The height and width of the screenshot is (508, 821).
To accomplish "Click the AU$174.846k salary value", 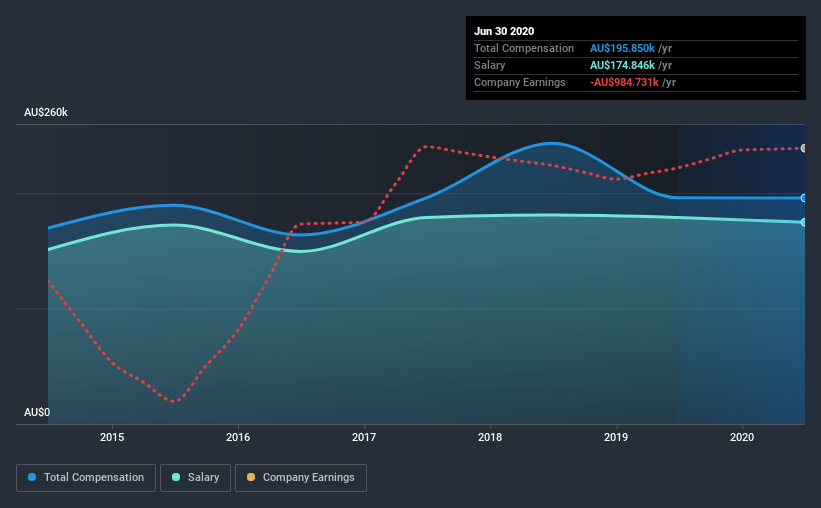I will 622,65.
